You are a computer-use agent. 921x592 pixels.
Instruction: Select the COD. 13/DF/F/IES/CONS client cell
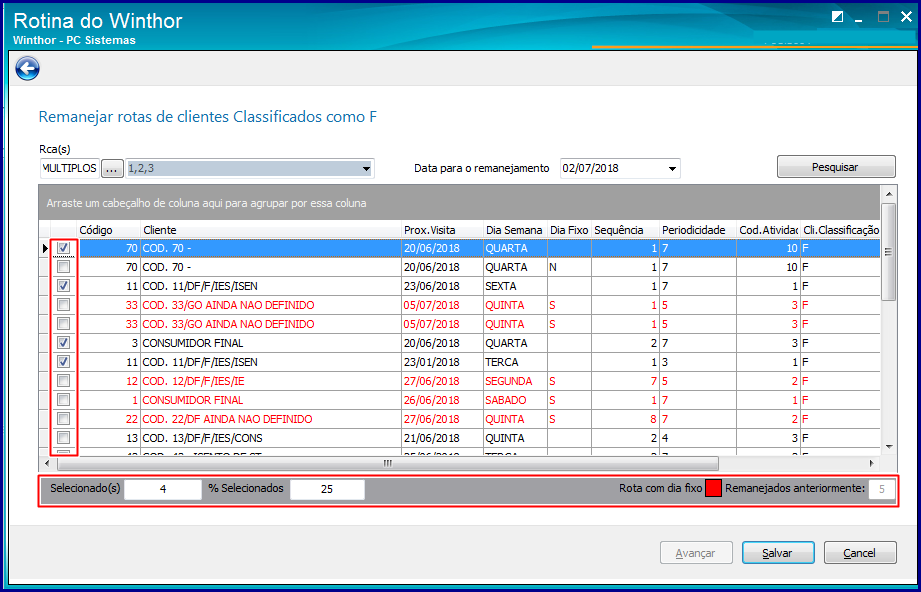[x=271, y=438]
